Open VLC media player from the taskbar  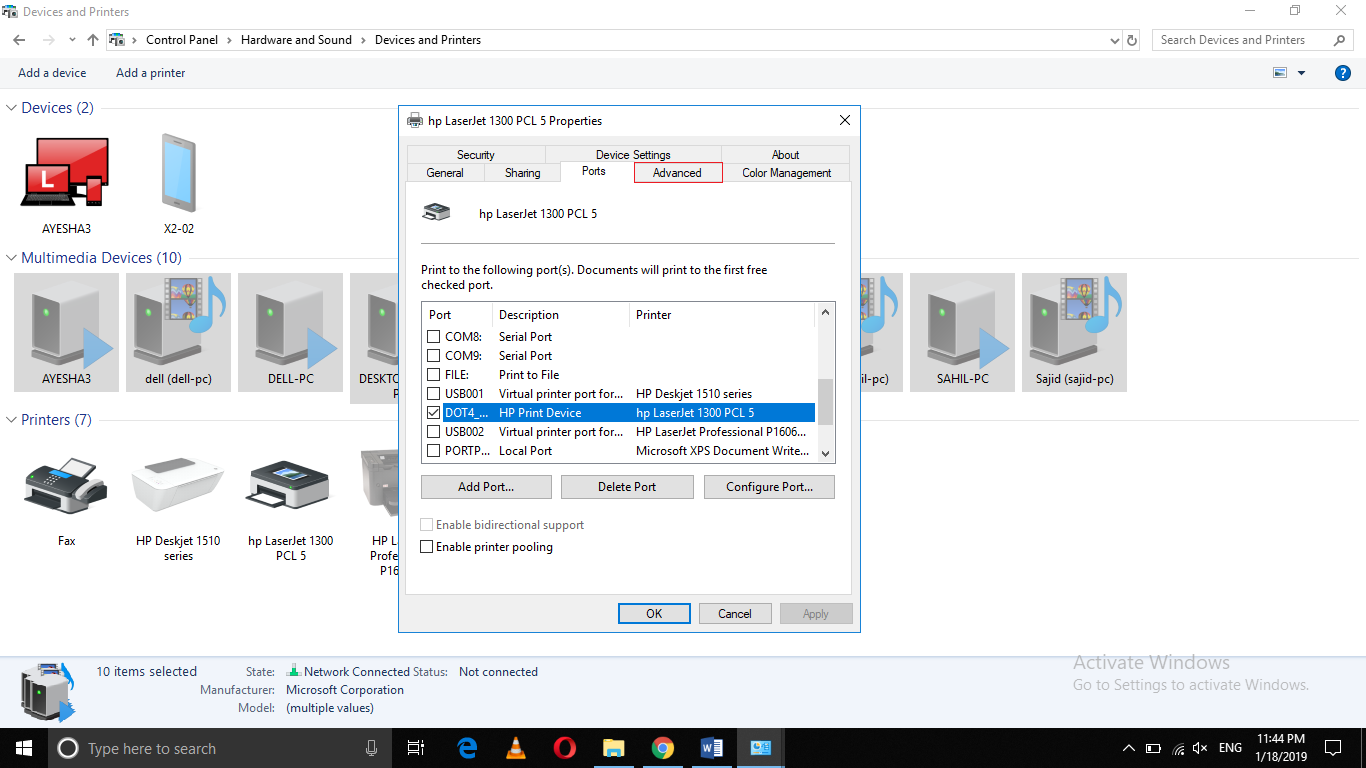point(515,747)
